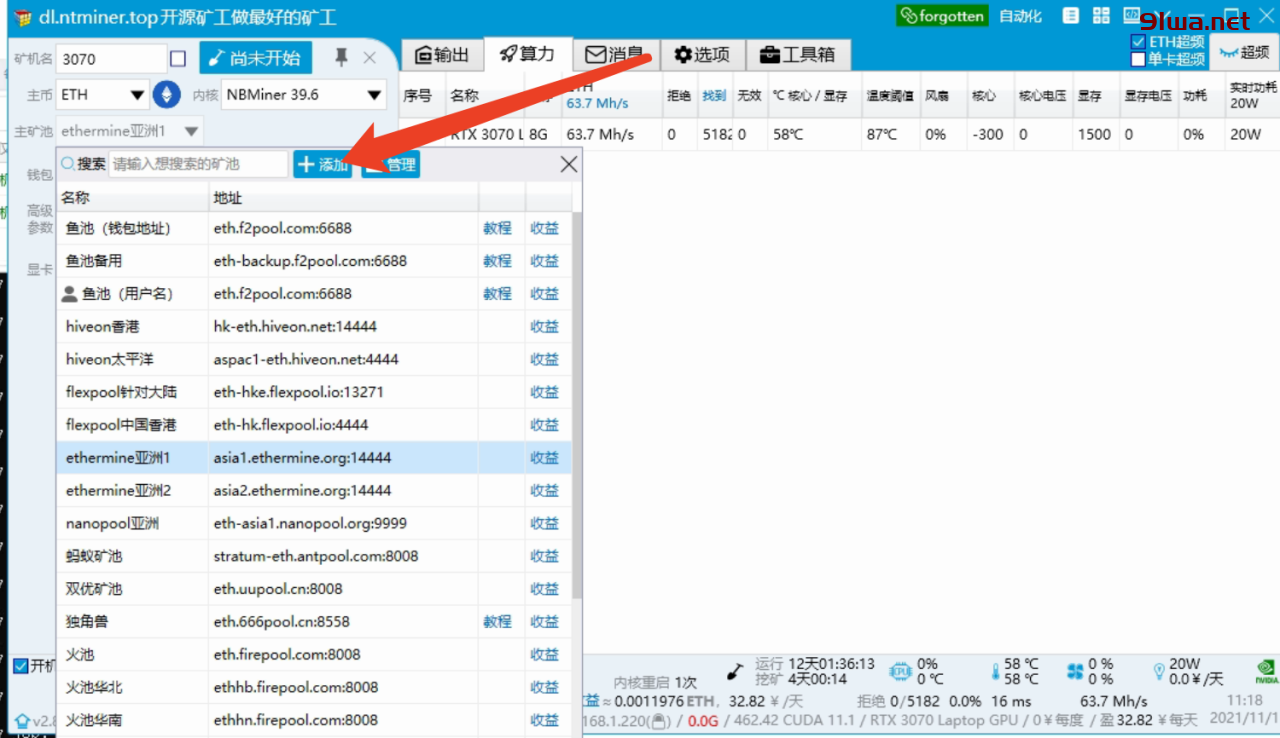The height and width of the screenshot is (738, 1280).
Task: Switch to the 选项 tab
Action: click(702, 54)
